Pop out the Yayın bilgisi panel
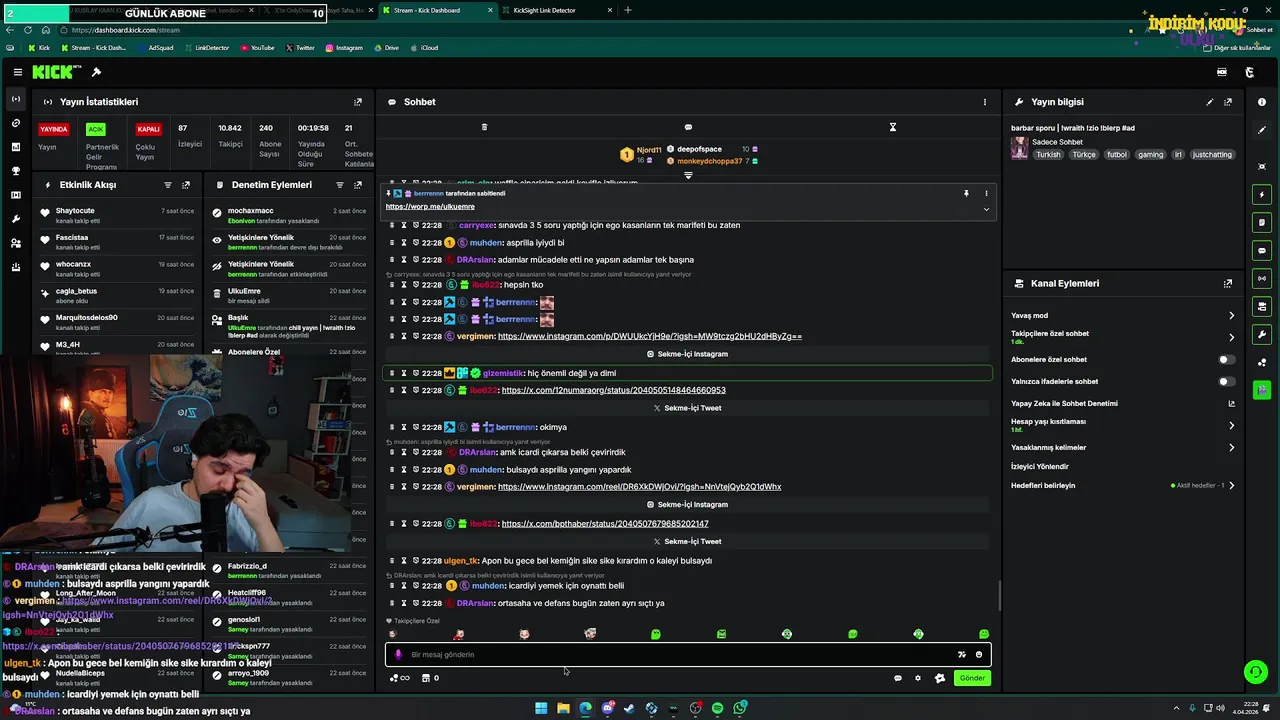The image size is (1280, 720). pyautogui.click(x=1228, y=102)
